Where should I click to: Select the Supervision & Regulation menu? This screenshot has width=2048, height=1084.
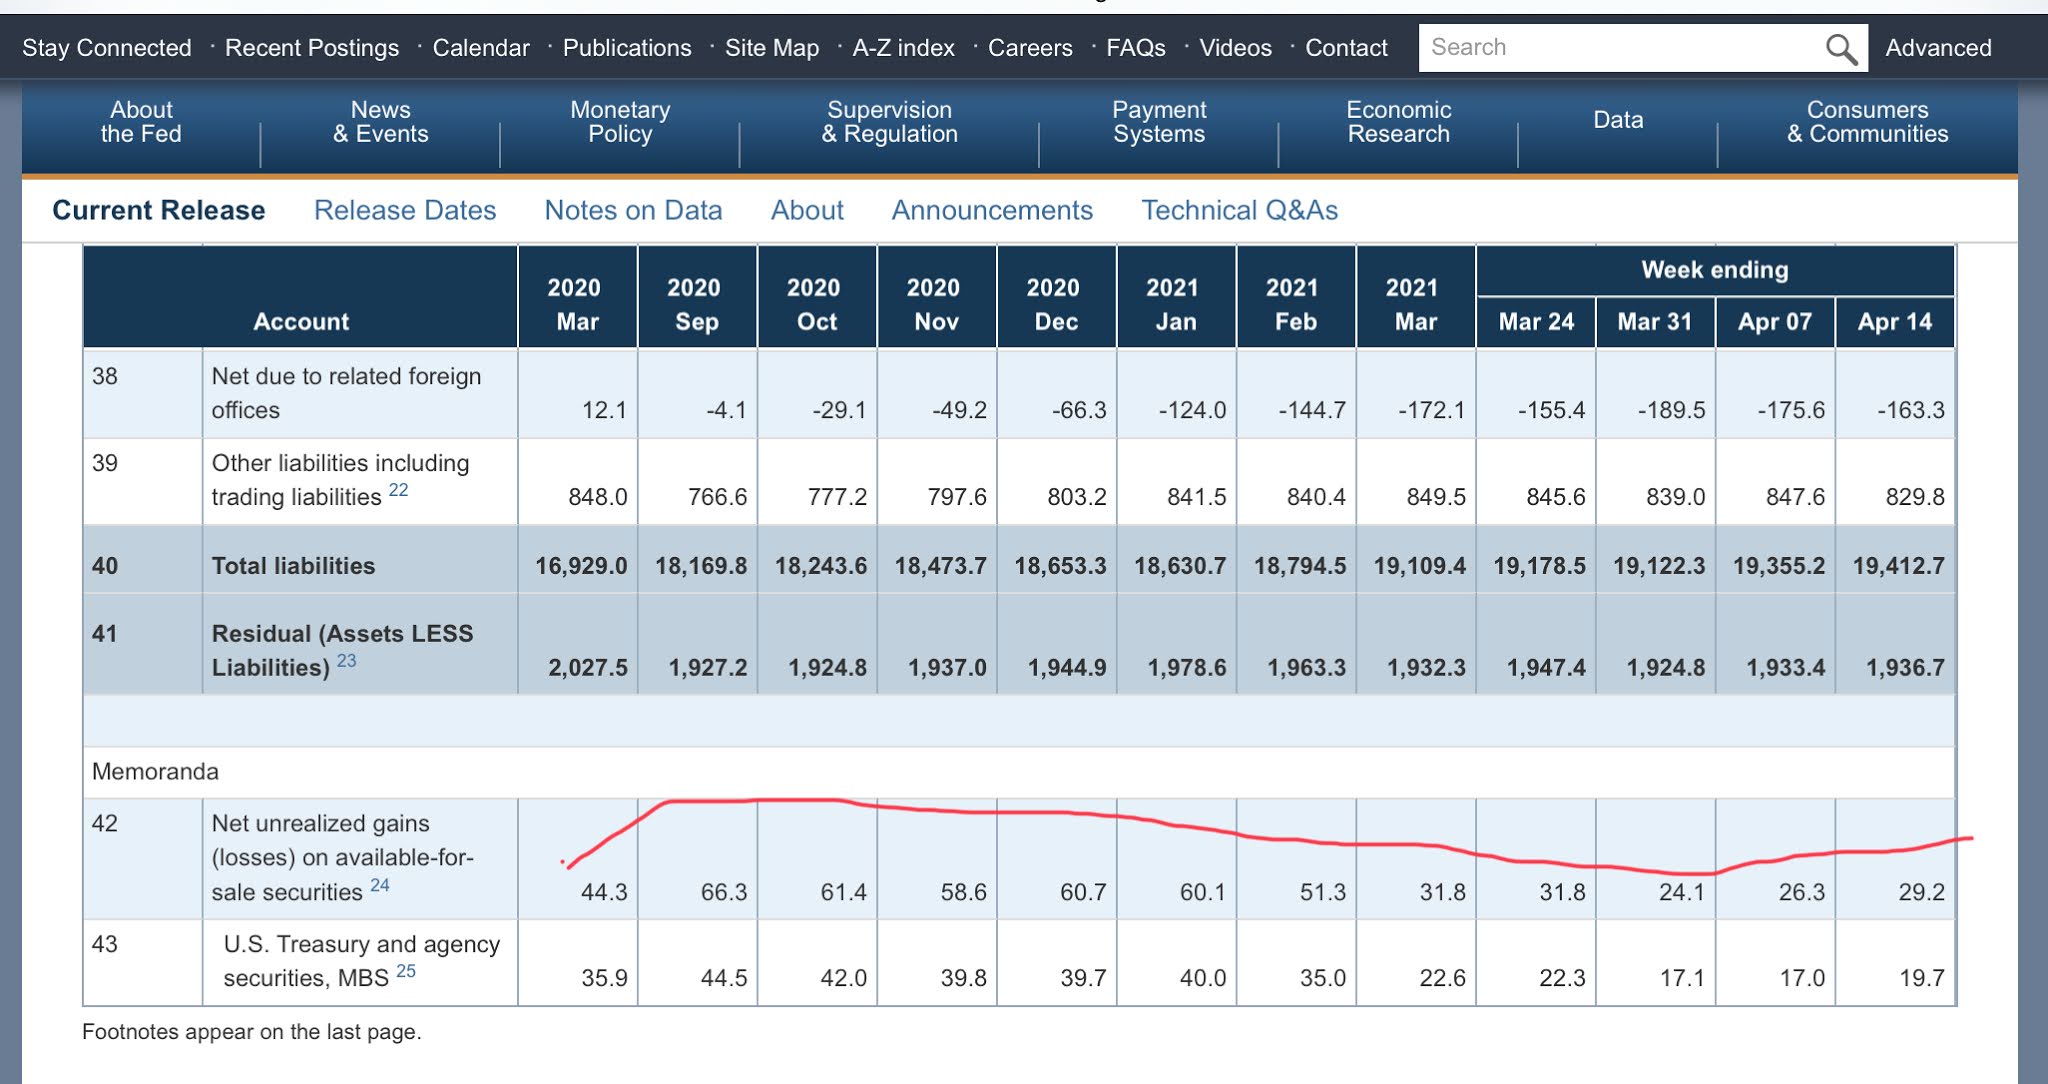coord(889,122)
